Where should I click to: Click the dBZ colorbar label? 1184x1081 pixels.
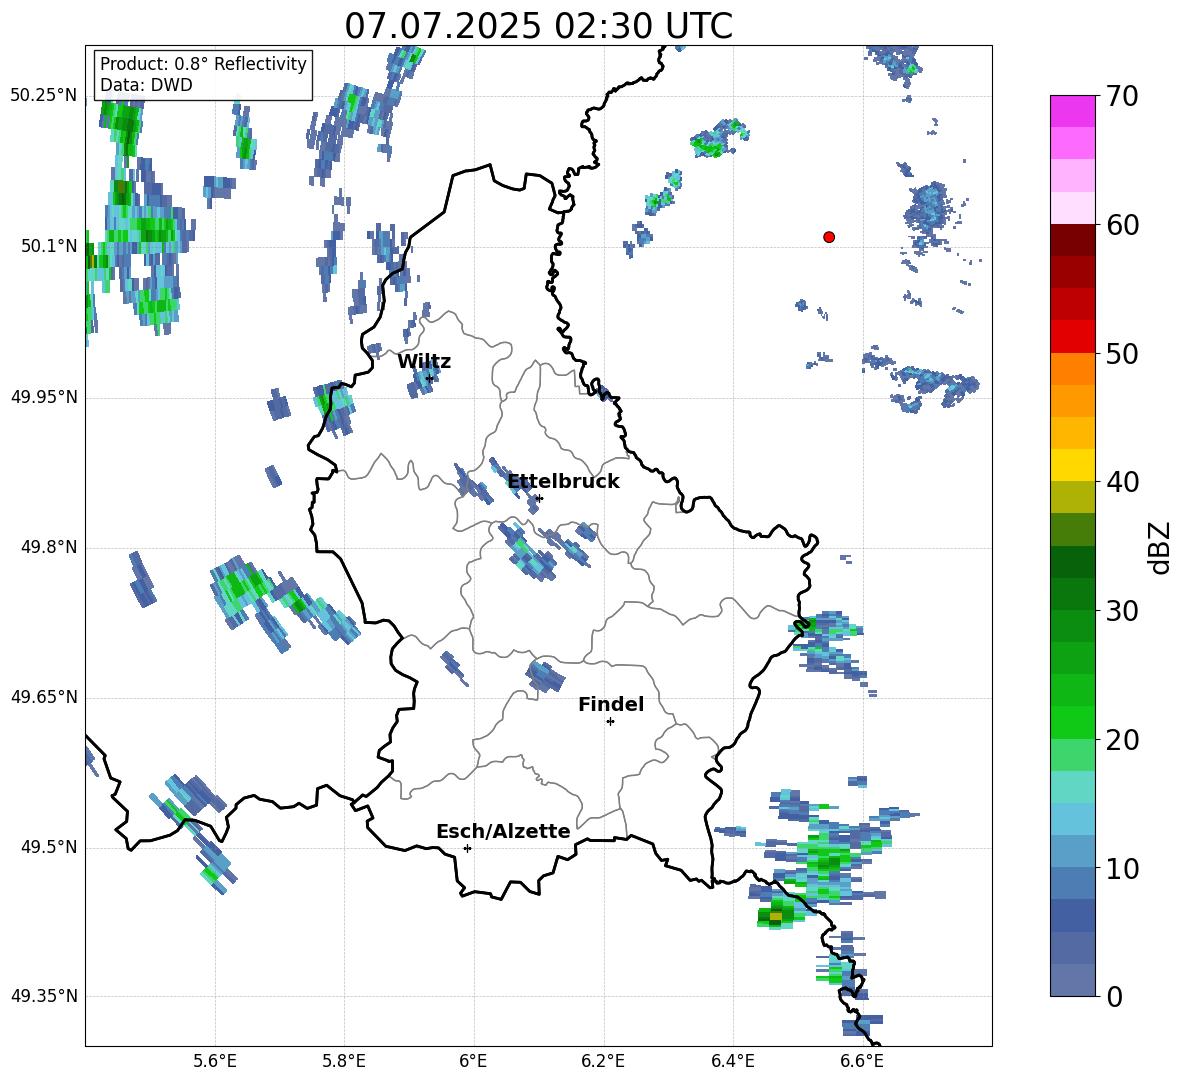tap(1159, 547)
